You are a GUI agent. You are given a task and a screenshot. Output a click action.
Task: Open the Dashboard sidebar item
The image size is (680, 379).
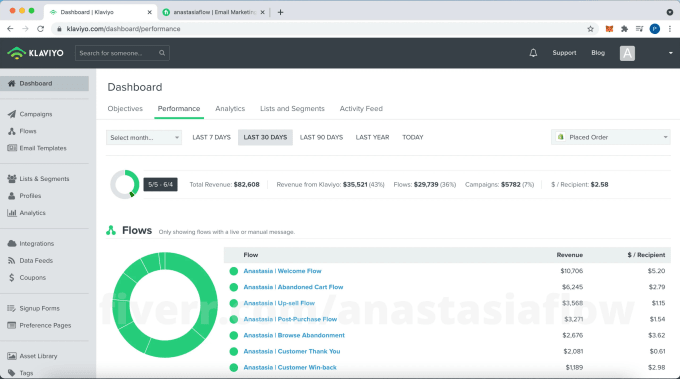pyautogui.click(x=44, y=83)
